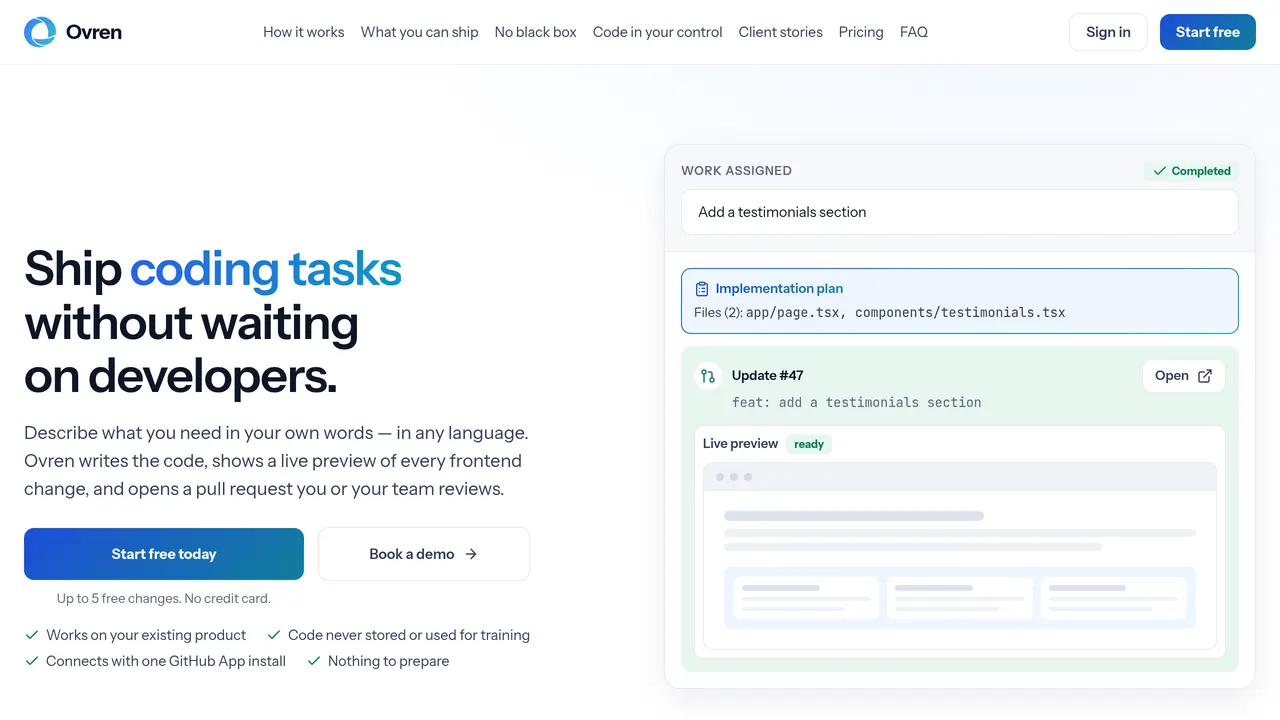Click the WORK ASSIGNED label

click(x=737, y=171)
